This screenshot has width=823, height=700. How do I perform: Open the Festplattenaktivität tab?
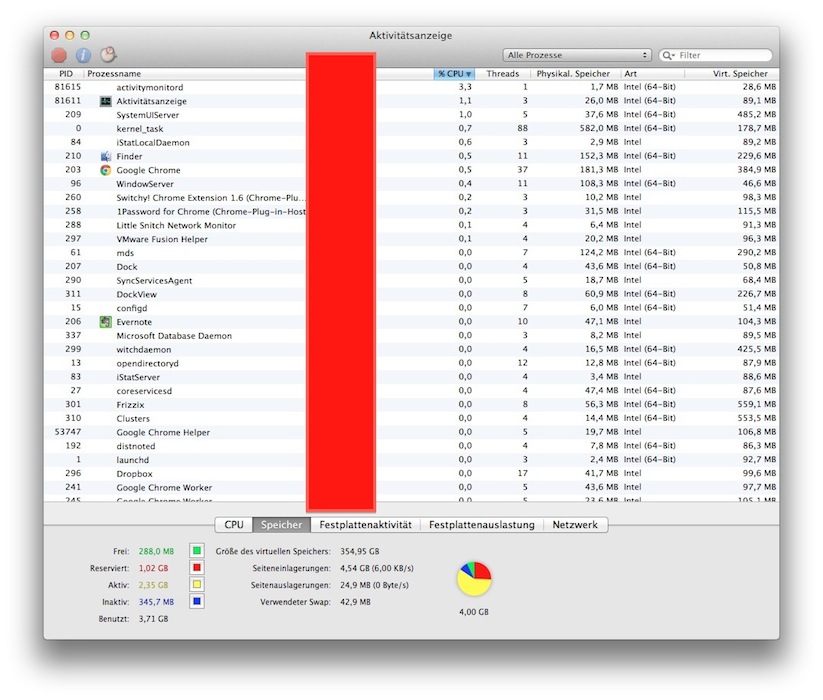point(366,525)
